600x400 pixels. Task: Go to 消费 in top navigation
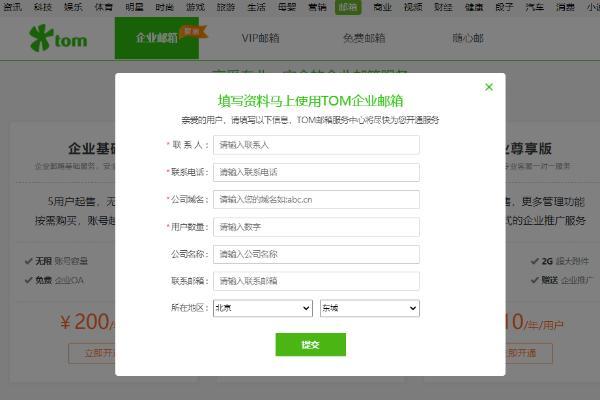tap(565, 7)
